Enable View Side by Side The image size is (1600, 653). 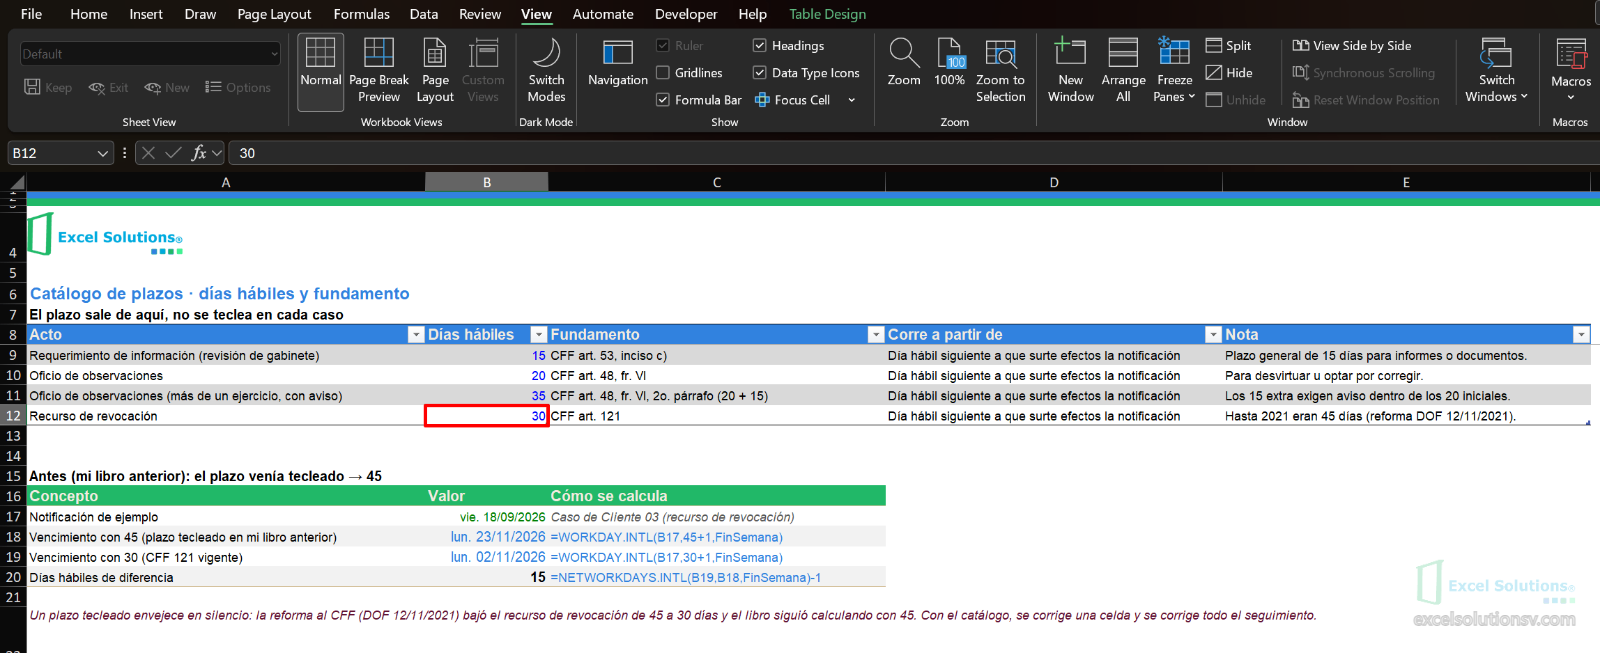(x=1352, y=46)
